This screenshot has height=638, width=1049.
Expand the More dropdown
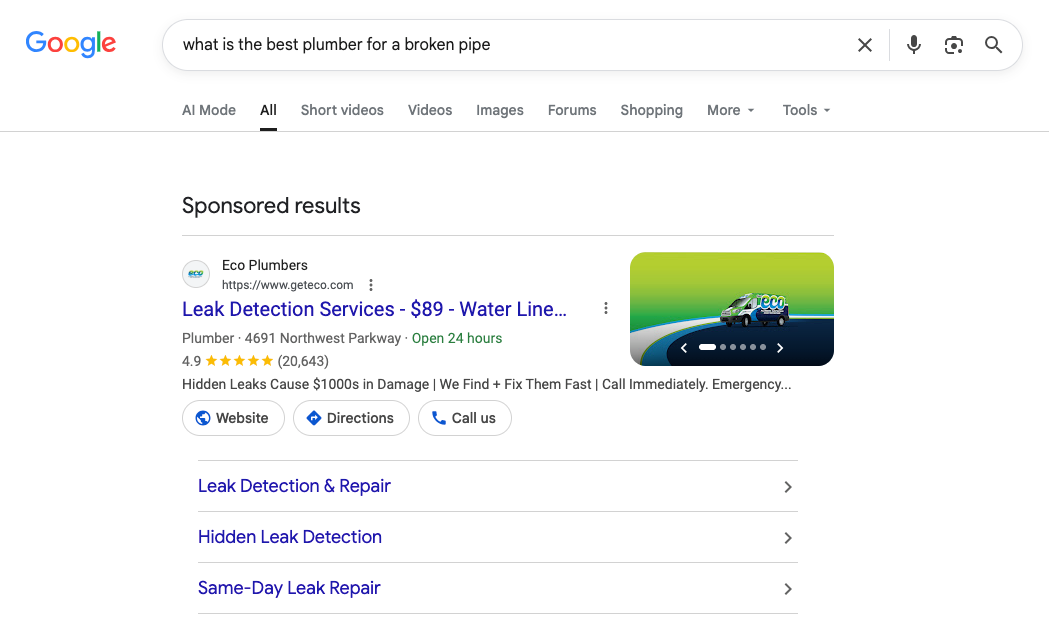tap(731, 110)
